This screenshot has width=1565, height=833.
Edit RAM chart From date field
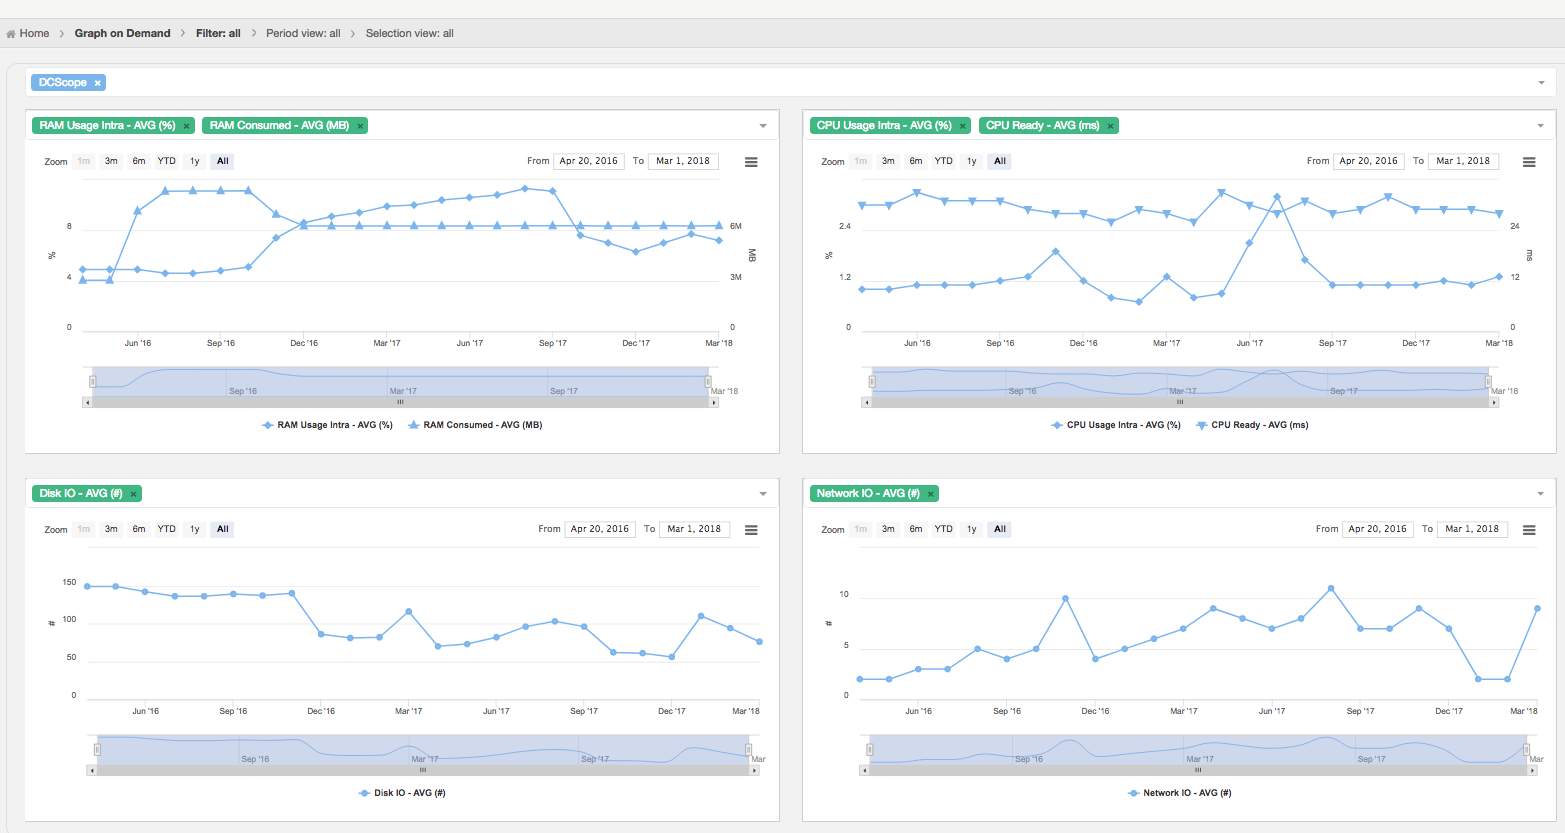tap(589, 161)
